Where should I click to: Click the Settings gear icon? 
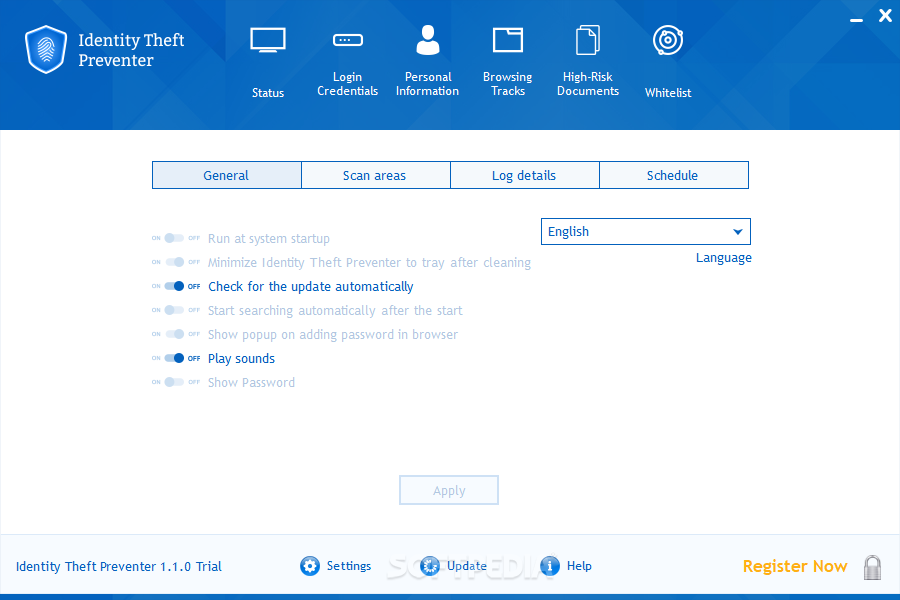click(310, 566)
